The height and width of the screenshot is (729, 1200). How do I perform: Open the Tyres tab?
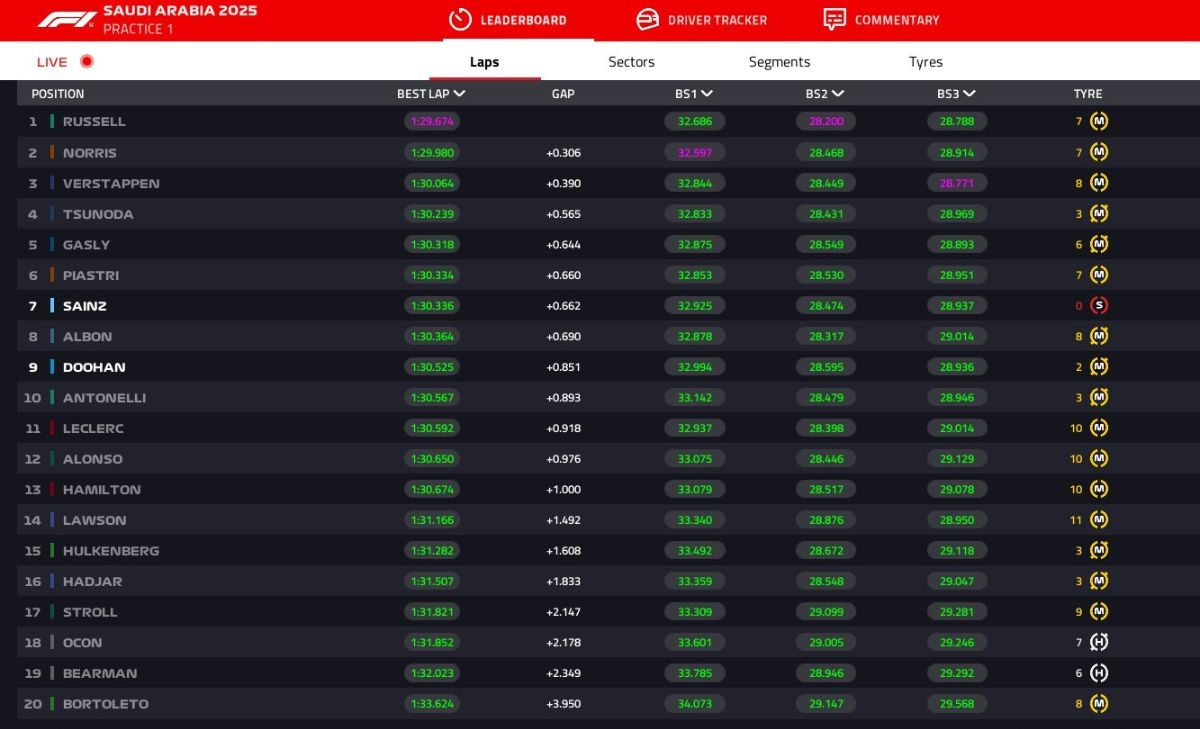pos(925,62)
